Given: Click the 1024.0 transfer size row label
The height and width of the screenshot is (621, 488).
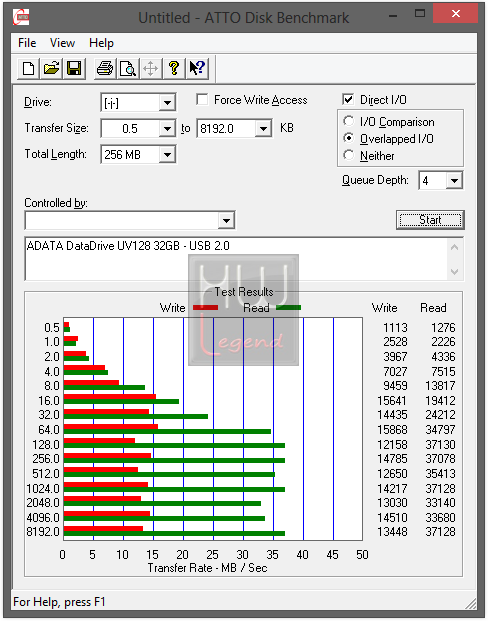Looking at the screenshot, I should [x=43, y=488].
